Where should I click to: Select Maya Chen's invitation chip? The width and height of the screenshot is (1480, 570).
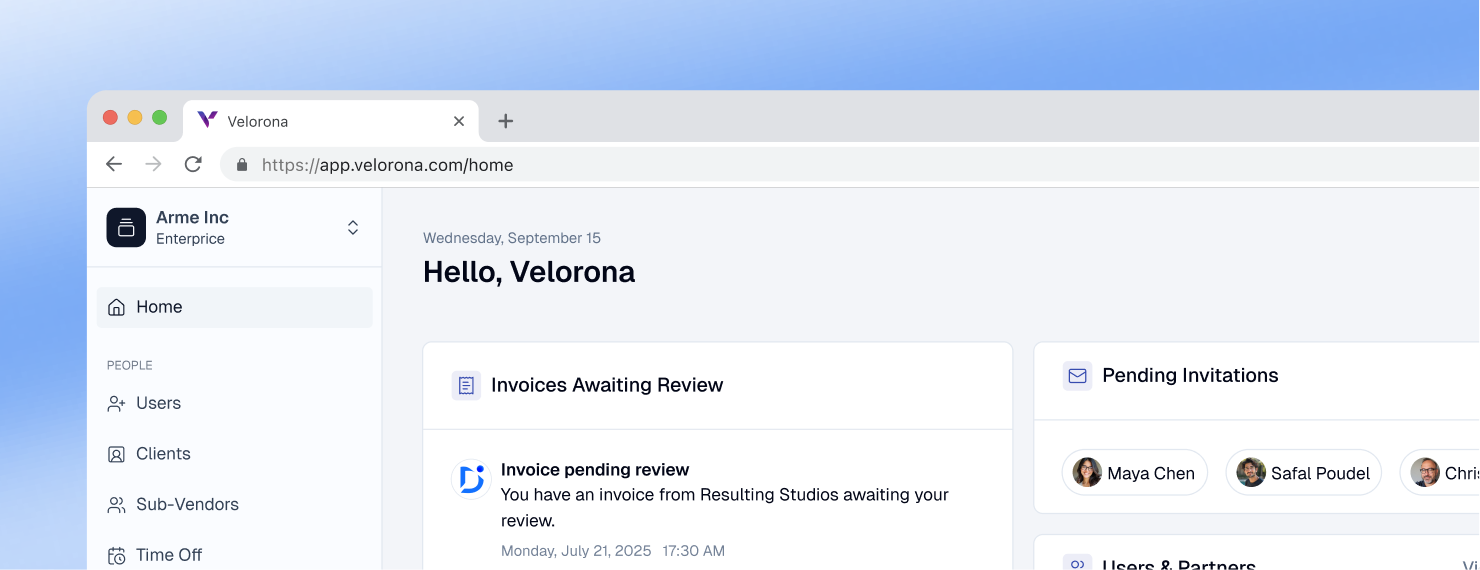[1134, 473]
